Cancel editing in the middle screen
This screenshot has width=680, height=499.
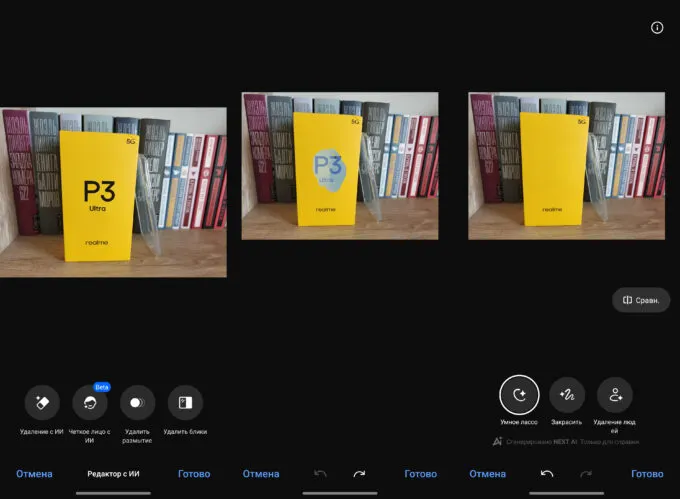coord(261,474)
